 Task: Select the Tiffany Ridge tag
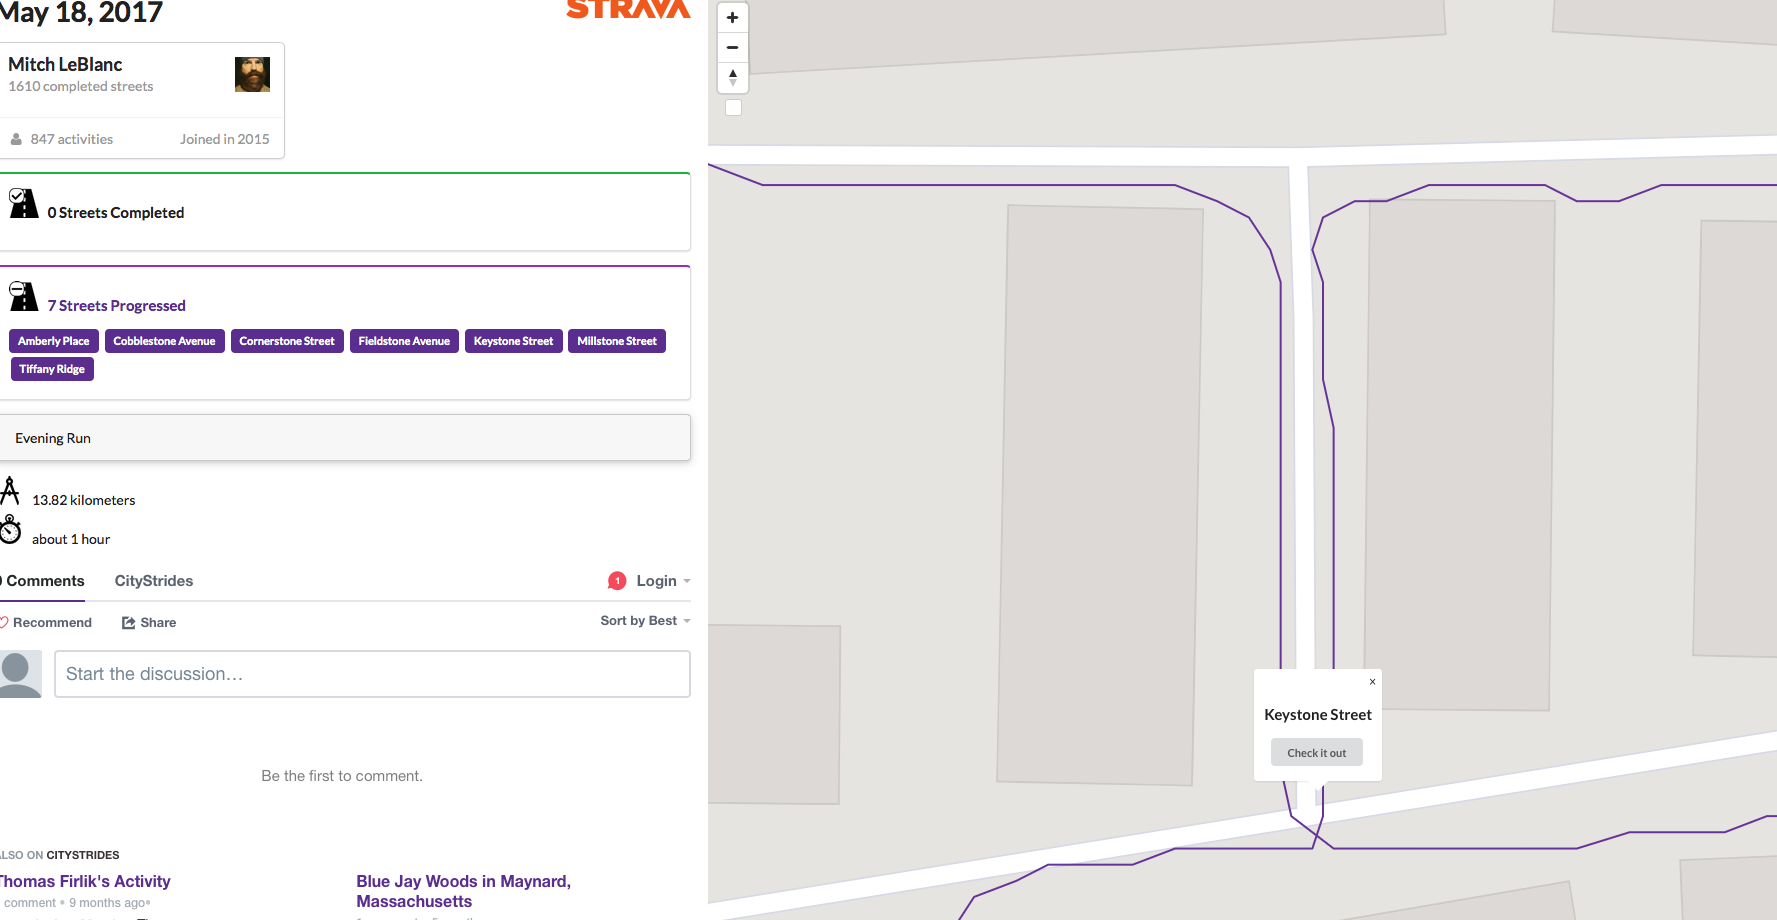[52, 369]
